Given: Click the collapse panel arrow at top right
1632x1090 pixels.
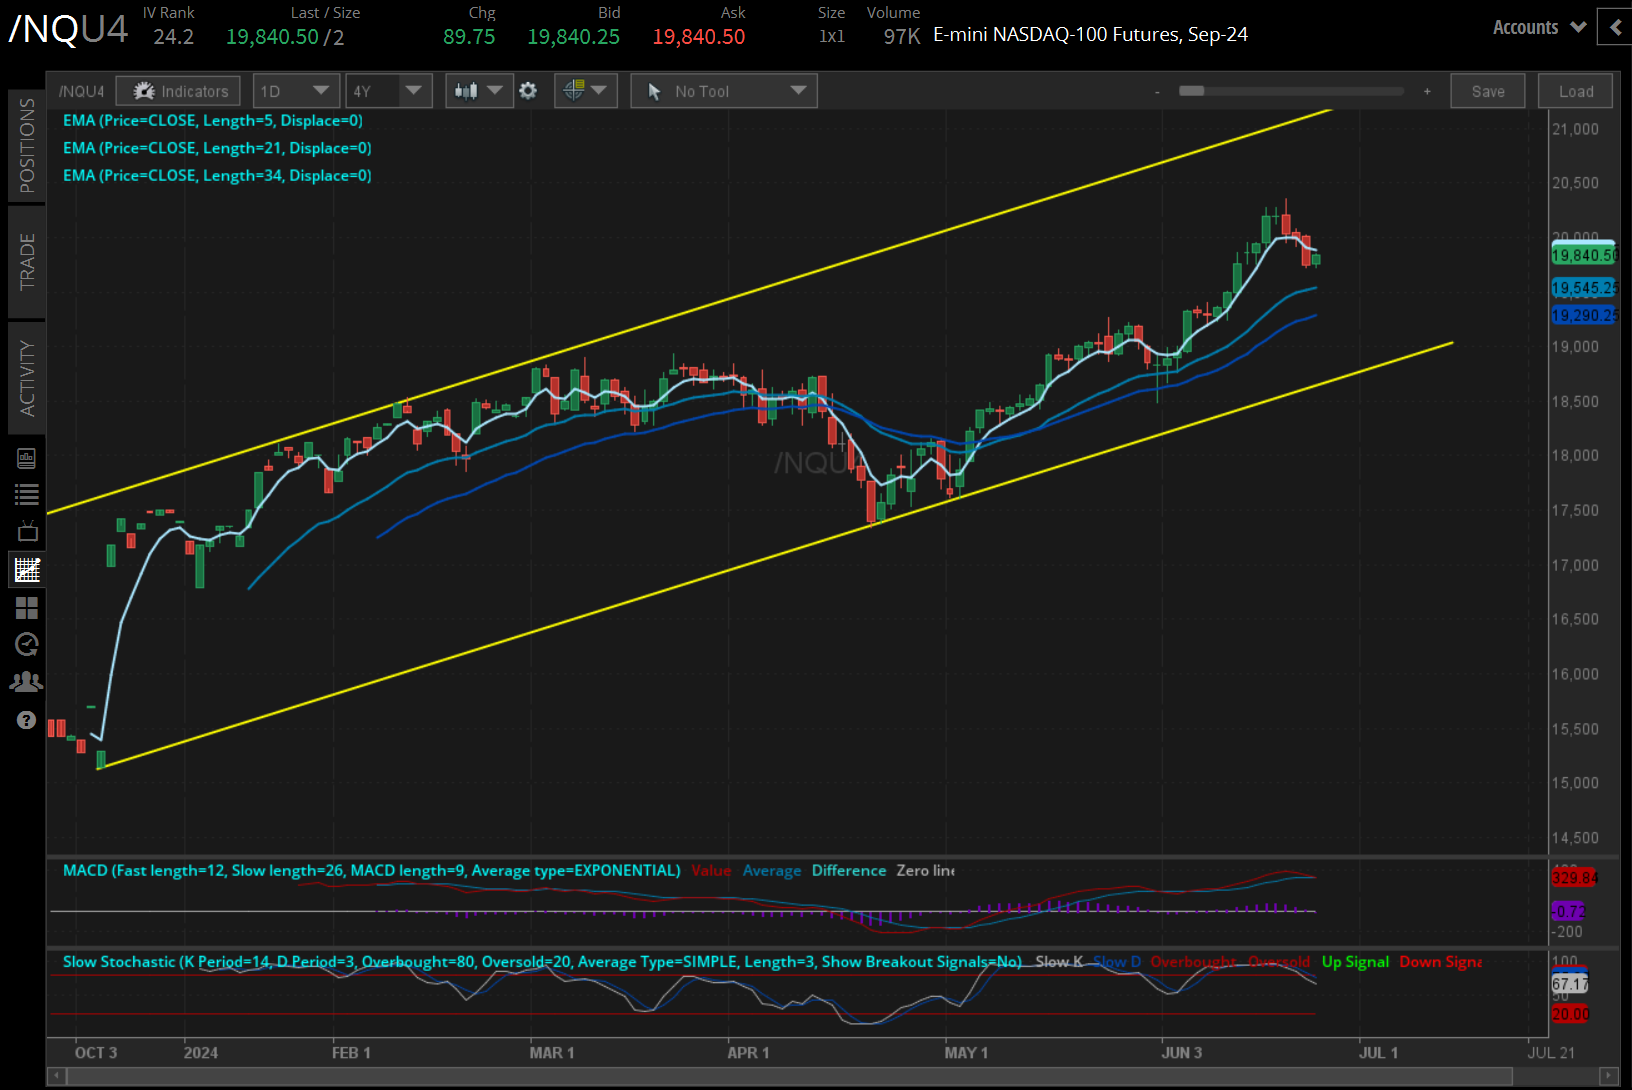Looking at the screenshot, I should click(1615, 27).
